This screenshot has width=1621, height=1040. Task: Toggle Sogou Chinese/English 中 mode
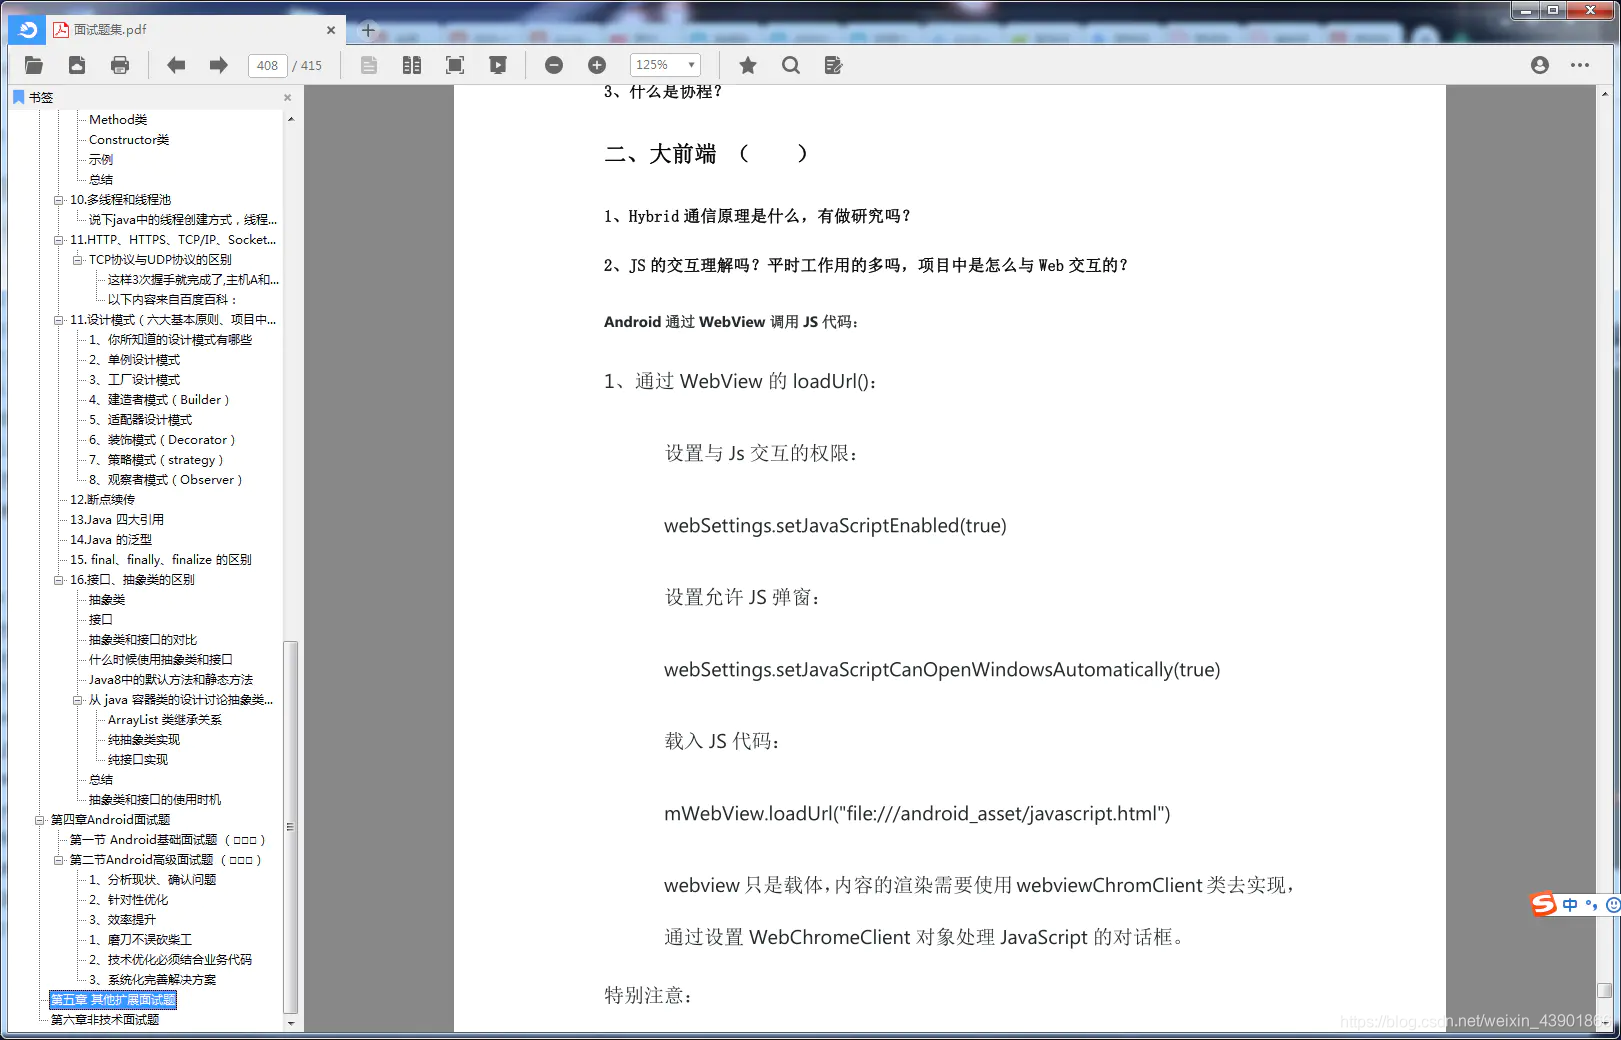(x=1570, y=904)
